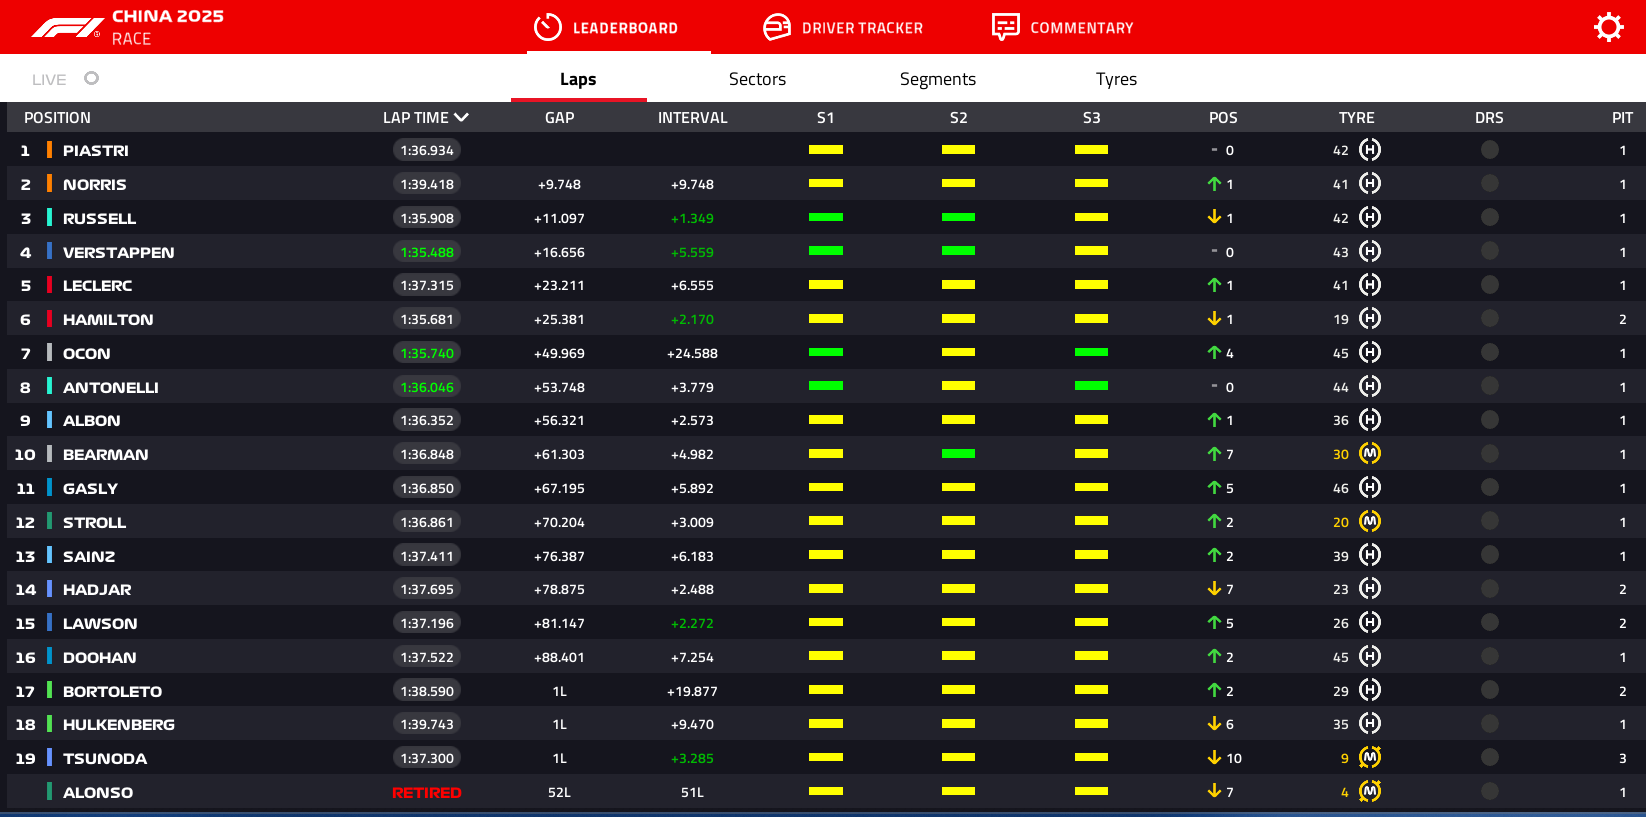Click Piastri's hard tyre icon
1646x817 pixels.
coord(1370,150)
